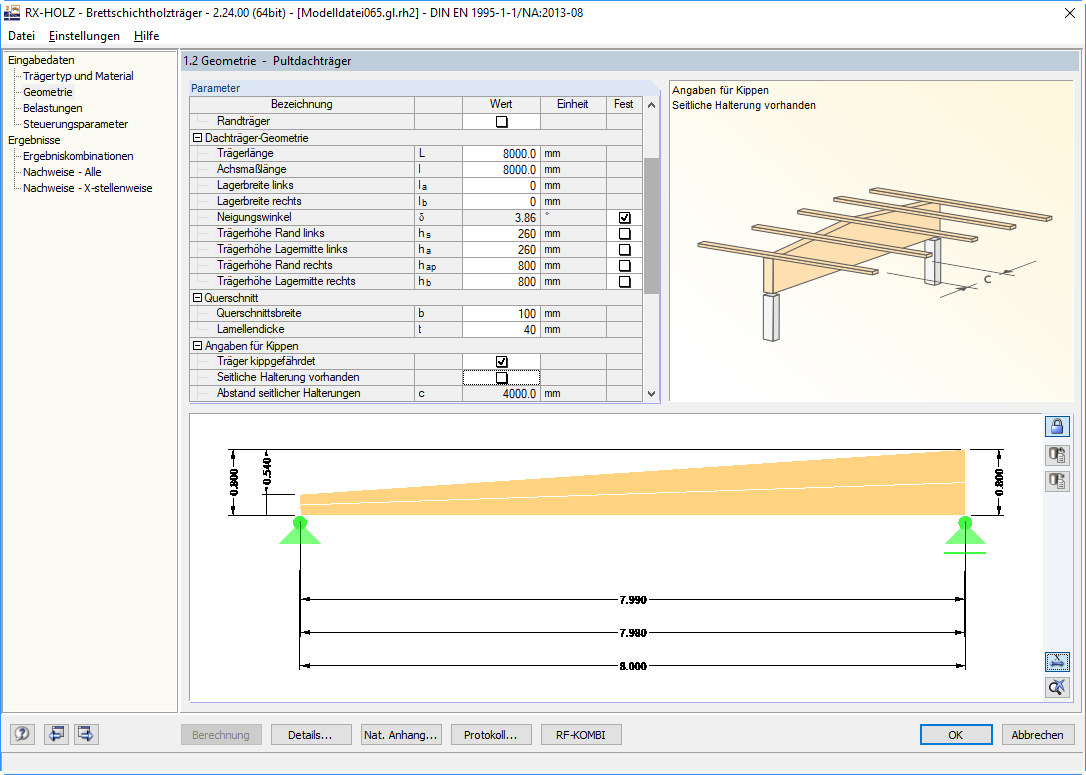This screenshot has height=775, width=1086.
Task: Click the upper database-document icon with curved arrow
Action: click(x=1057, y=455)
